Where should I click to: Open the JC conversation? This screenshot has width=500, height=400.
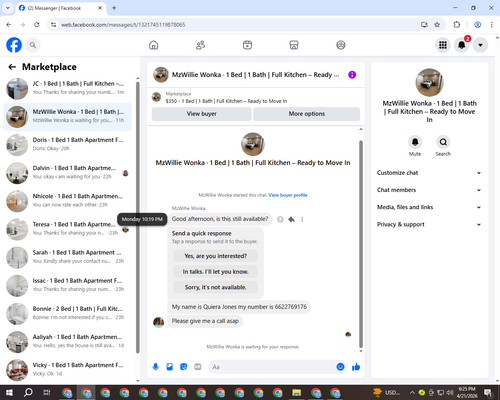point(67,88)
